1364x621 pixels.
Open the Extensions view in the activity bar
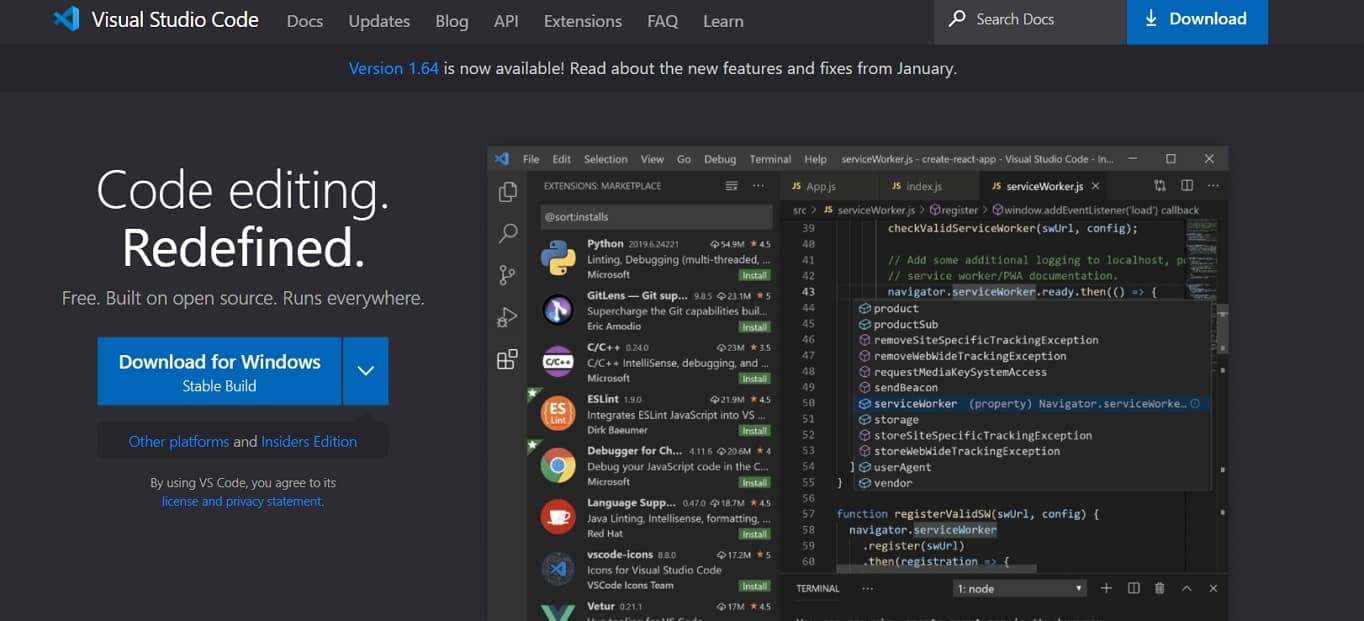507,358
